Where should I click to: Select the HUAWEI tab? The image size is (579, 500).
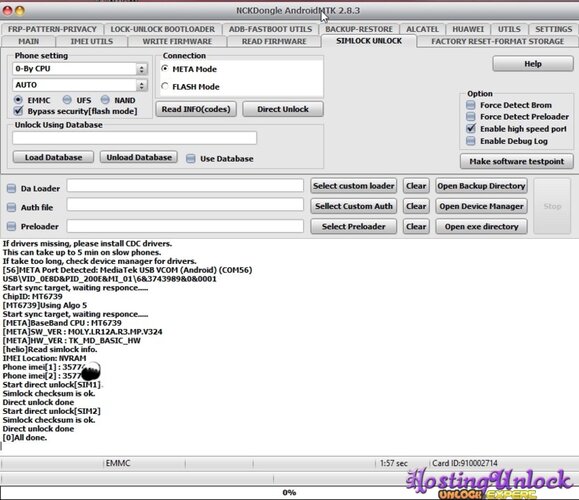tap(468, 29)
